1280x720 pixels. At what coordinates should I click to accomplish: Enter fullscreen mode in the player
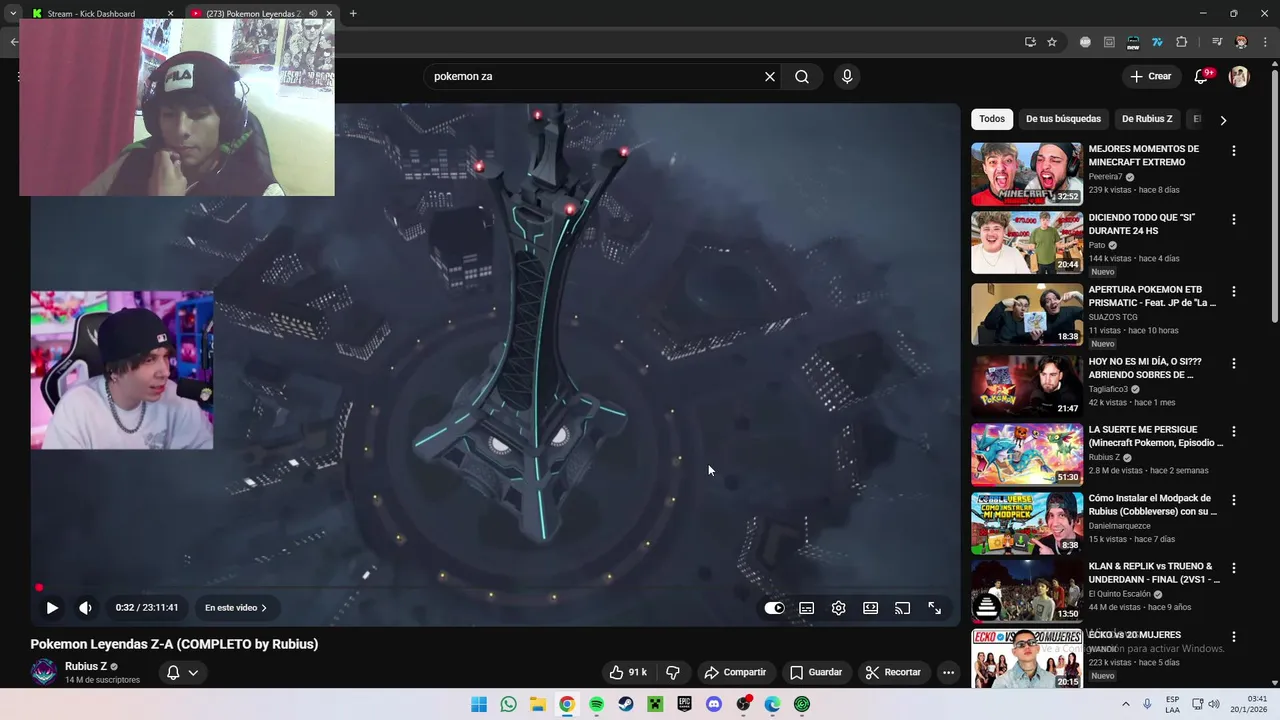tap(935, 608)
